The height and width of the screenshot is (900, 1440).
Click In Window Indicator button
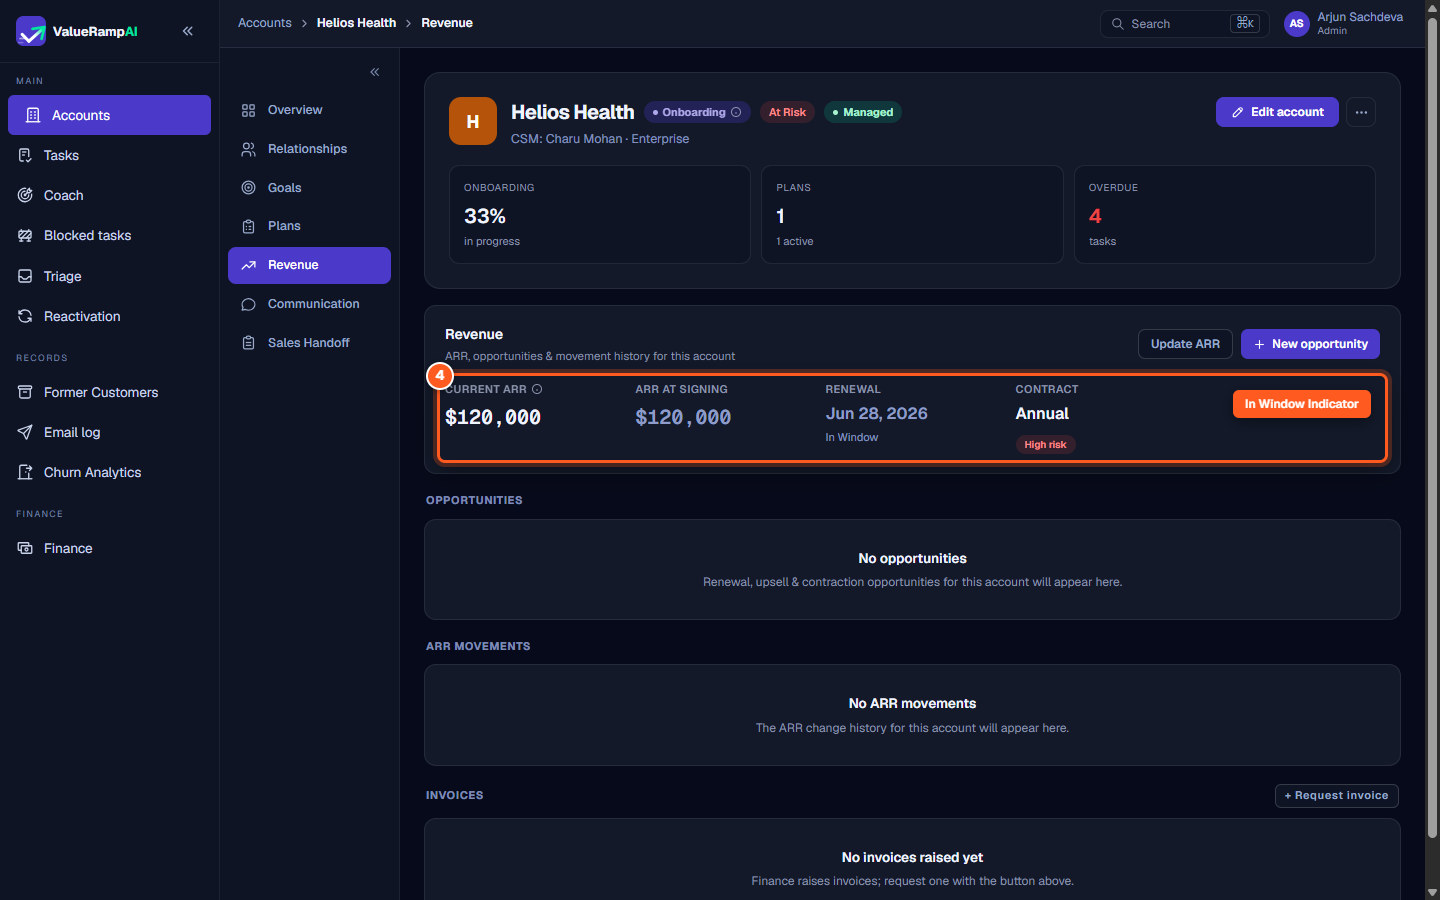pyautogui.click(x=1301, y=404)
